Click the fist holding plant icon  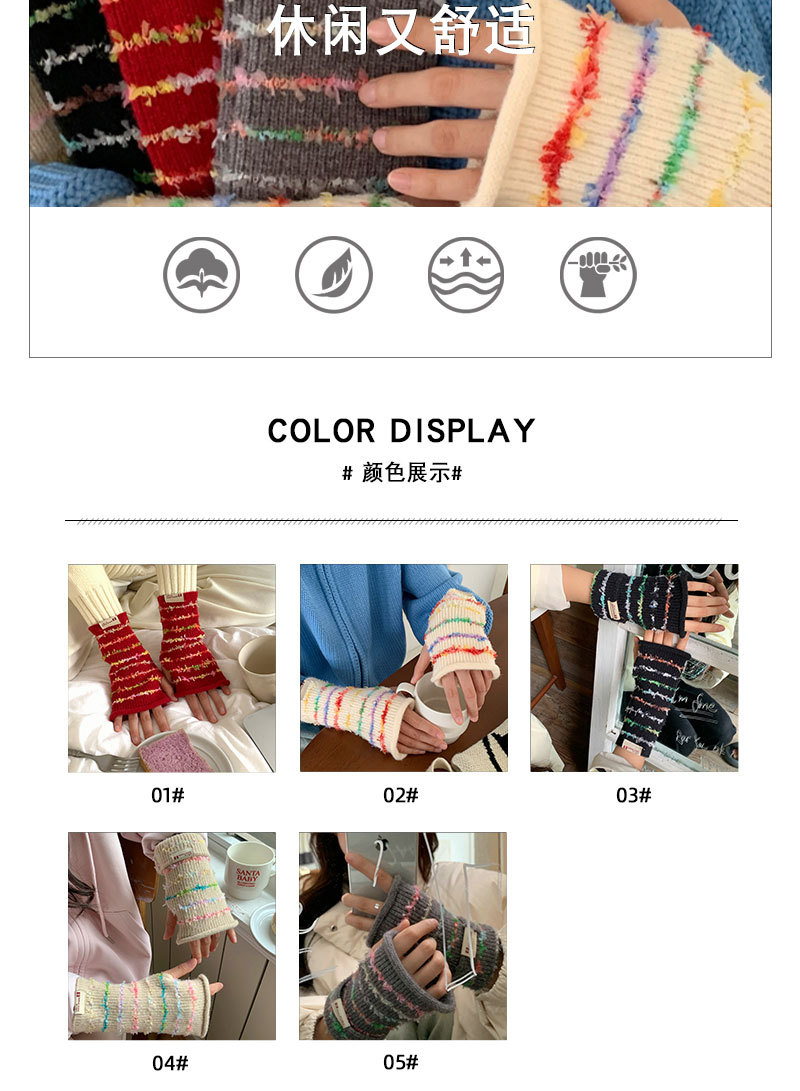tap(598, 275)
